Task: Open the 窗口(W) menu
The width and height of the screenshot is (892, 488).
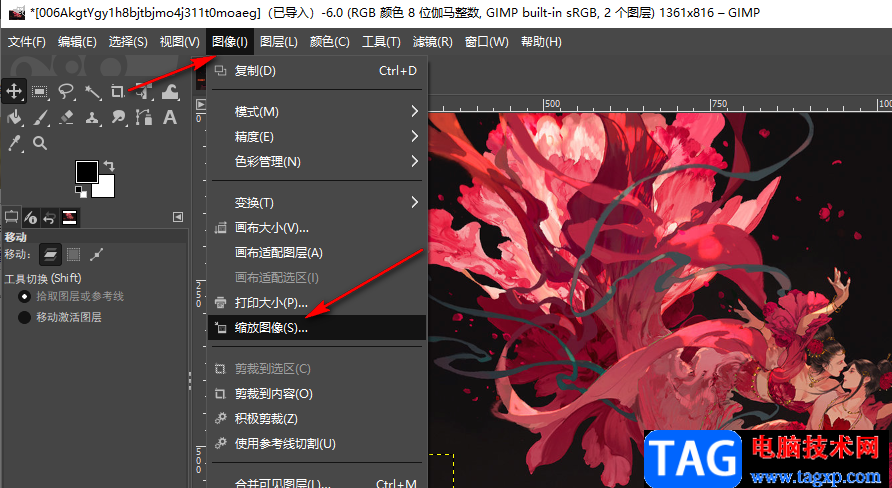Action: point(486,42)
